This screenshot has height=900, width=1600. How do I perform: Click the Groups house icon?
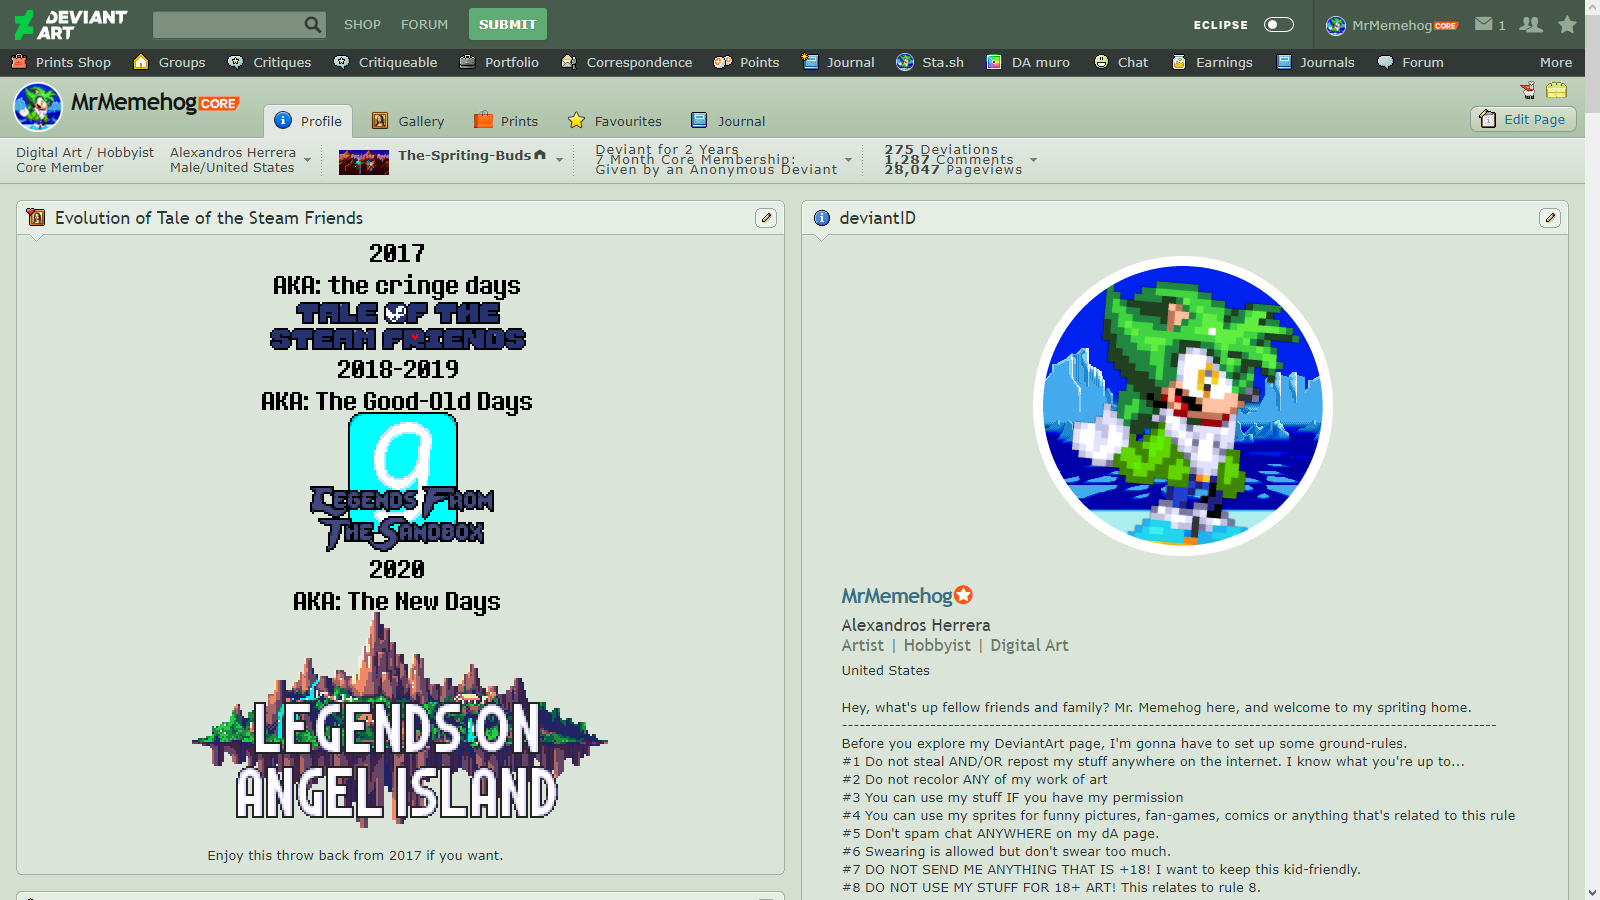[141, 62]
